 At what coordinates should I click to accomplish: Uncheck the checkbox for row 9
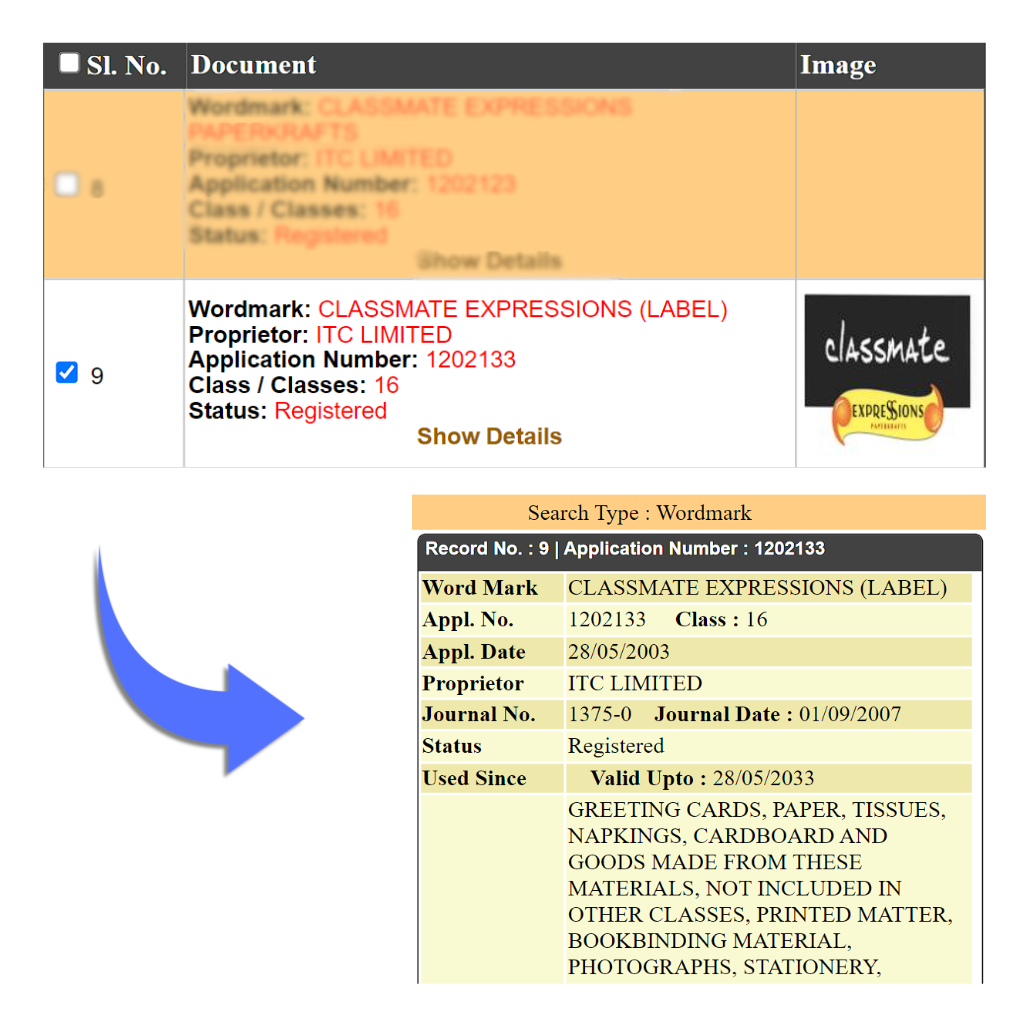[x=67, y=374]
